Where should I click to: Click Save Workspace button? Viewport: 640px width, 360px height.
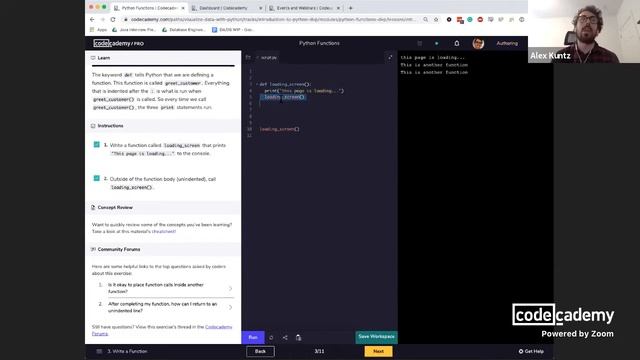[x=376, y=337]
